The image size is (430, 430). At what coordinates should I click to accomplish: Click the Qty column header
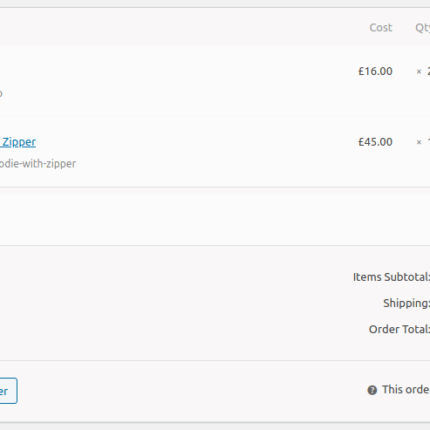coord(422,28)
